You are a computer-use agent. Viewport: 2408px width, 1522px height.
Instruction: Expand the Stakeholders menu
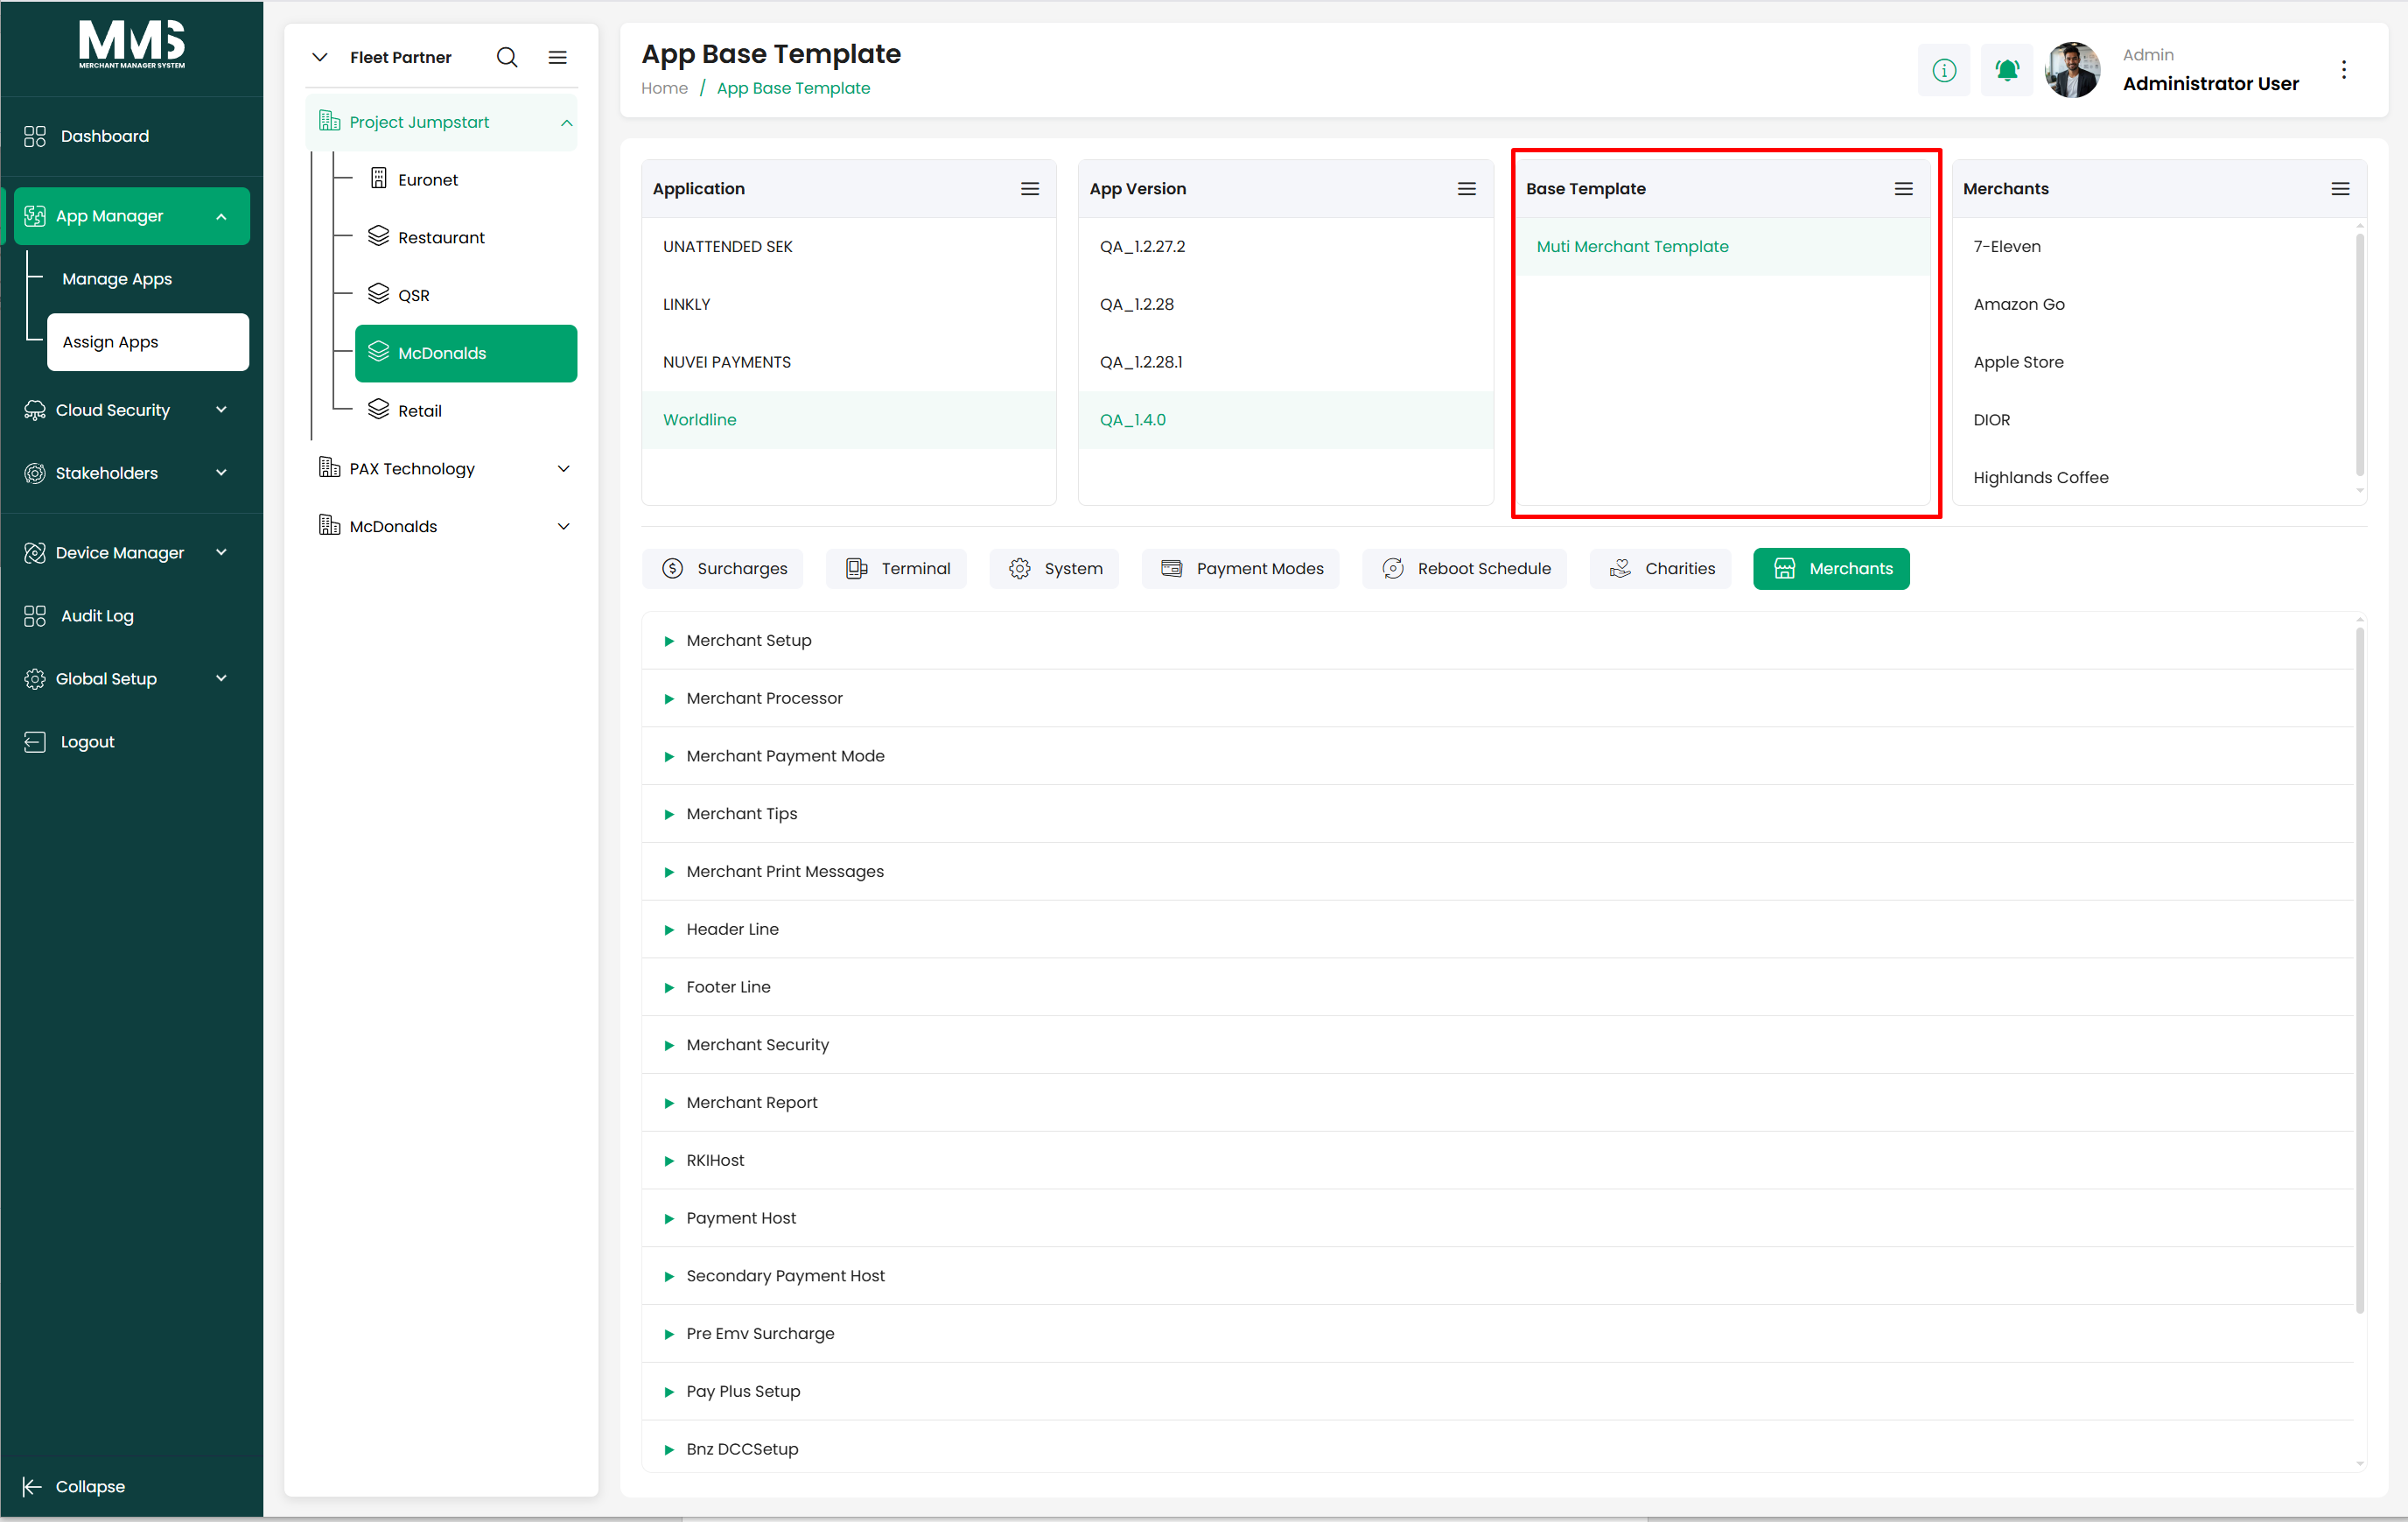pyautogui.click(x=132, y=473)
